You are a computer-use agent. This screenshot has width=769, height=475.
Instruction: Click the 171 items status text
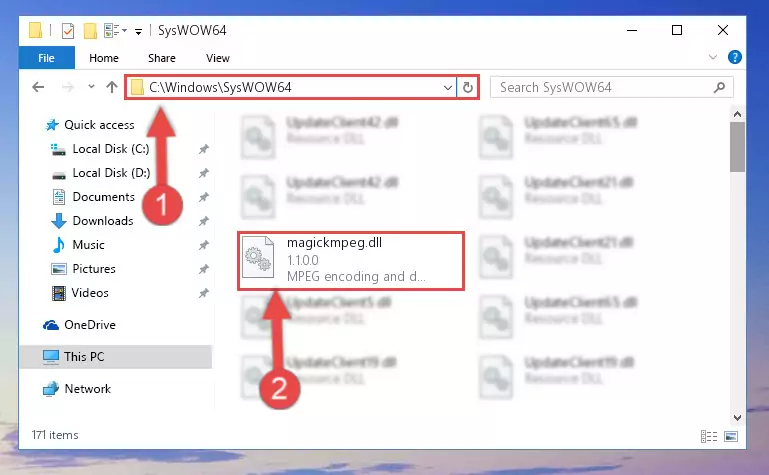pos(55,435)
